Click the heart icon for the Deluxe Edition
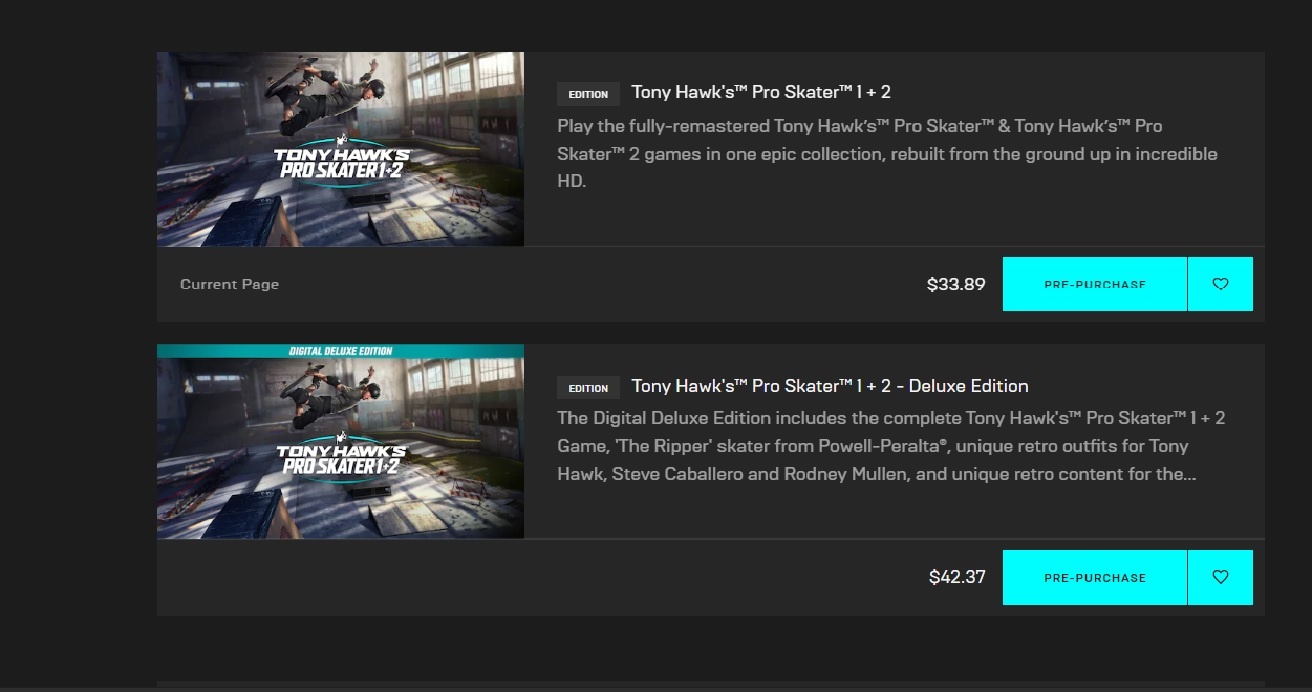The image size is (1312, 692). (x=1220, y=577)
